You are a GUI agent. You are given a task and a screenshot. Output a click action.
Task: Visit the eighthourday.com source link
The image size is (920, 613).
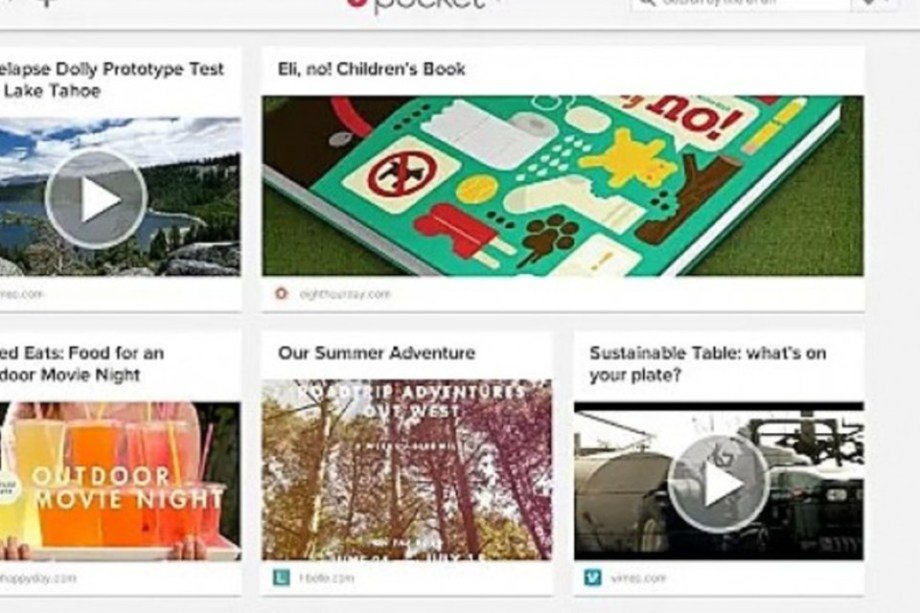pos(344,294)
